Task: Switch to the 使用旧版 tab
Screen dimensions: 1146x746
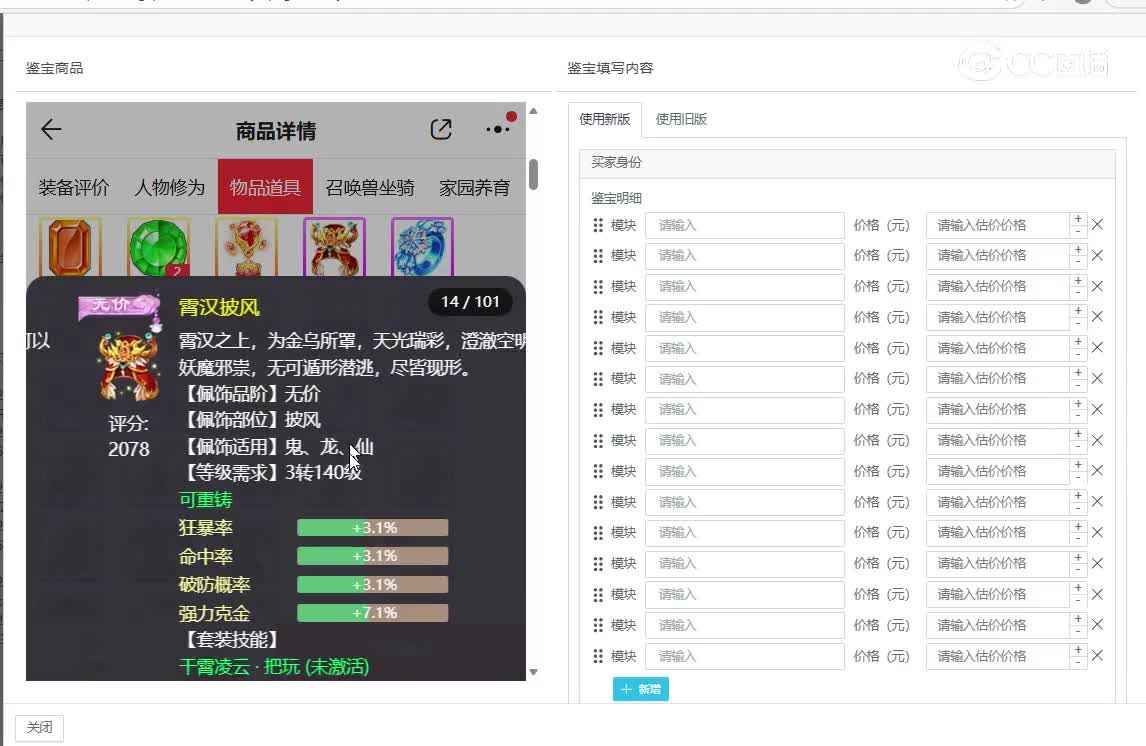Action: [x=679, y=119]
